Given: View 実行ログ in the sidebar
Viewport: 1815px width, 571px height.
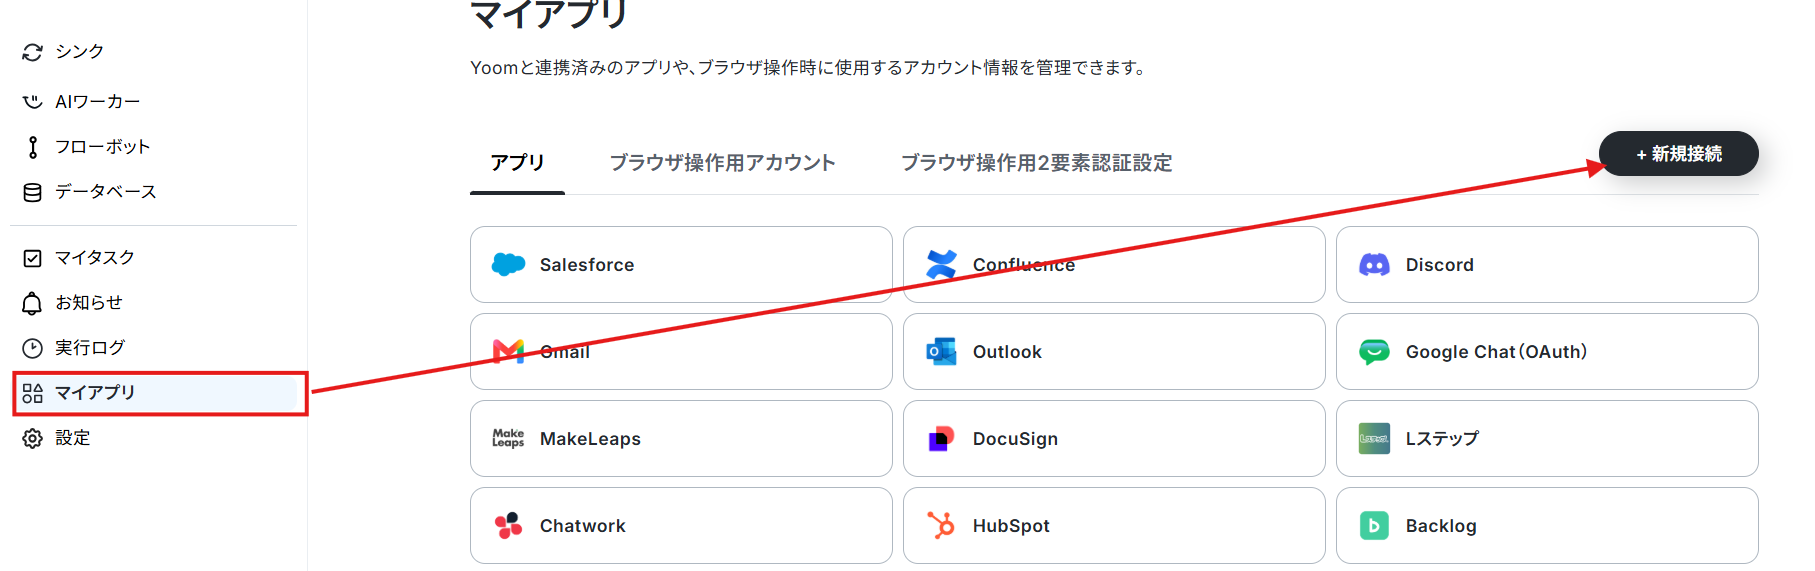Looking at the screenshot, I should pyautogui.click(x=90, y=347).
